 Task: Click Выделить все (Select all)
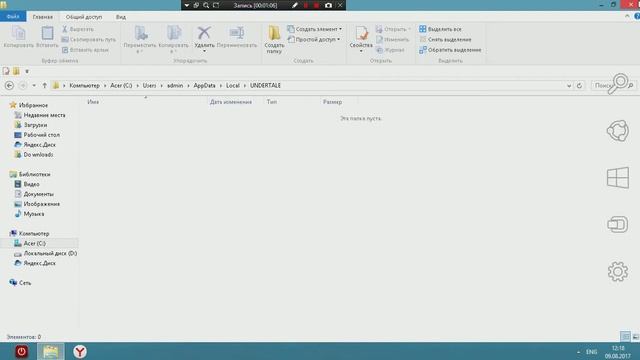[440, 29]
